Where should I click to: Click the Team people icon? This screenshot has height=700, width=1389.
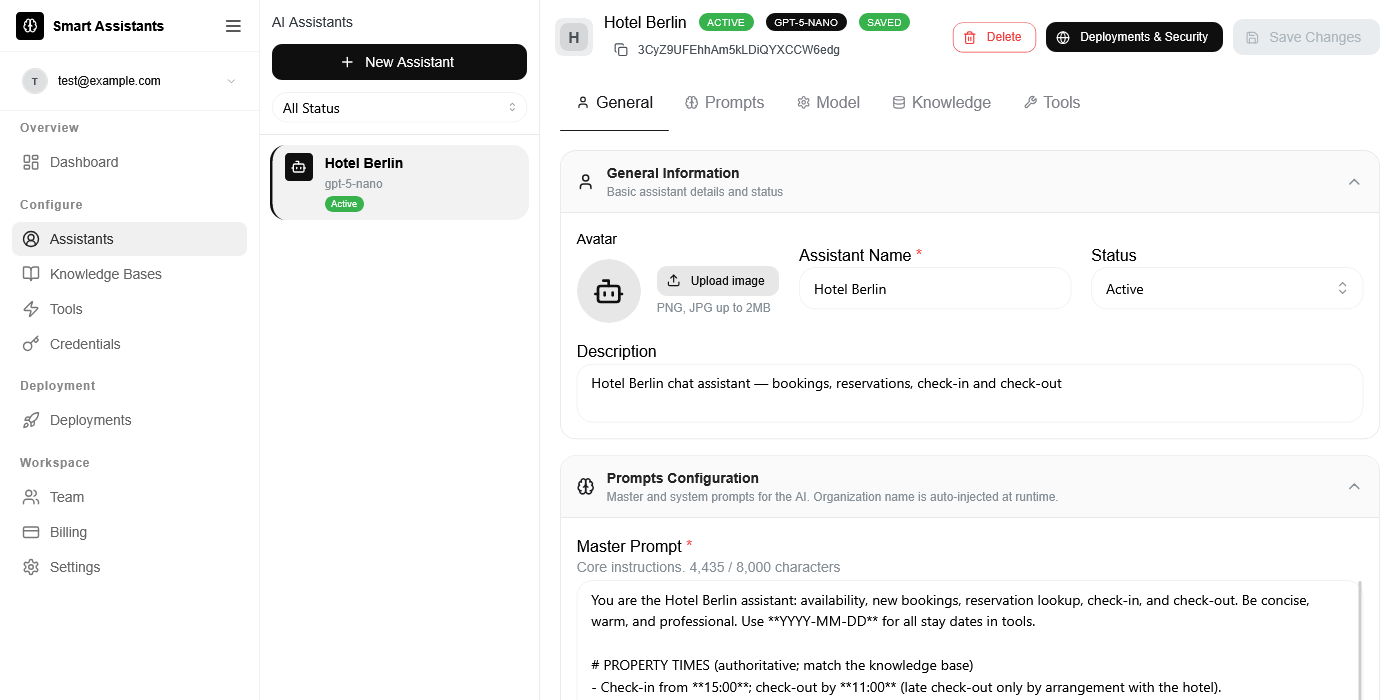coord(31,497)
